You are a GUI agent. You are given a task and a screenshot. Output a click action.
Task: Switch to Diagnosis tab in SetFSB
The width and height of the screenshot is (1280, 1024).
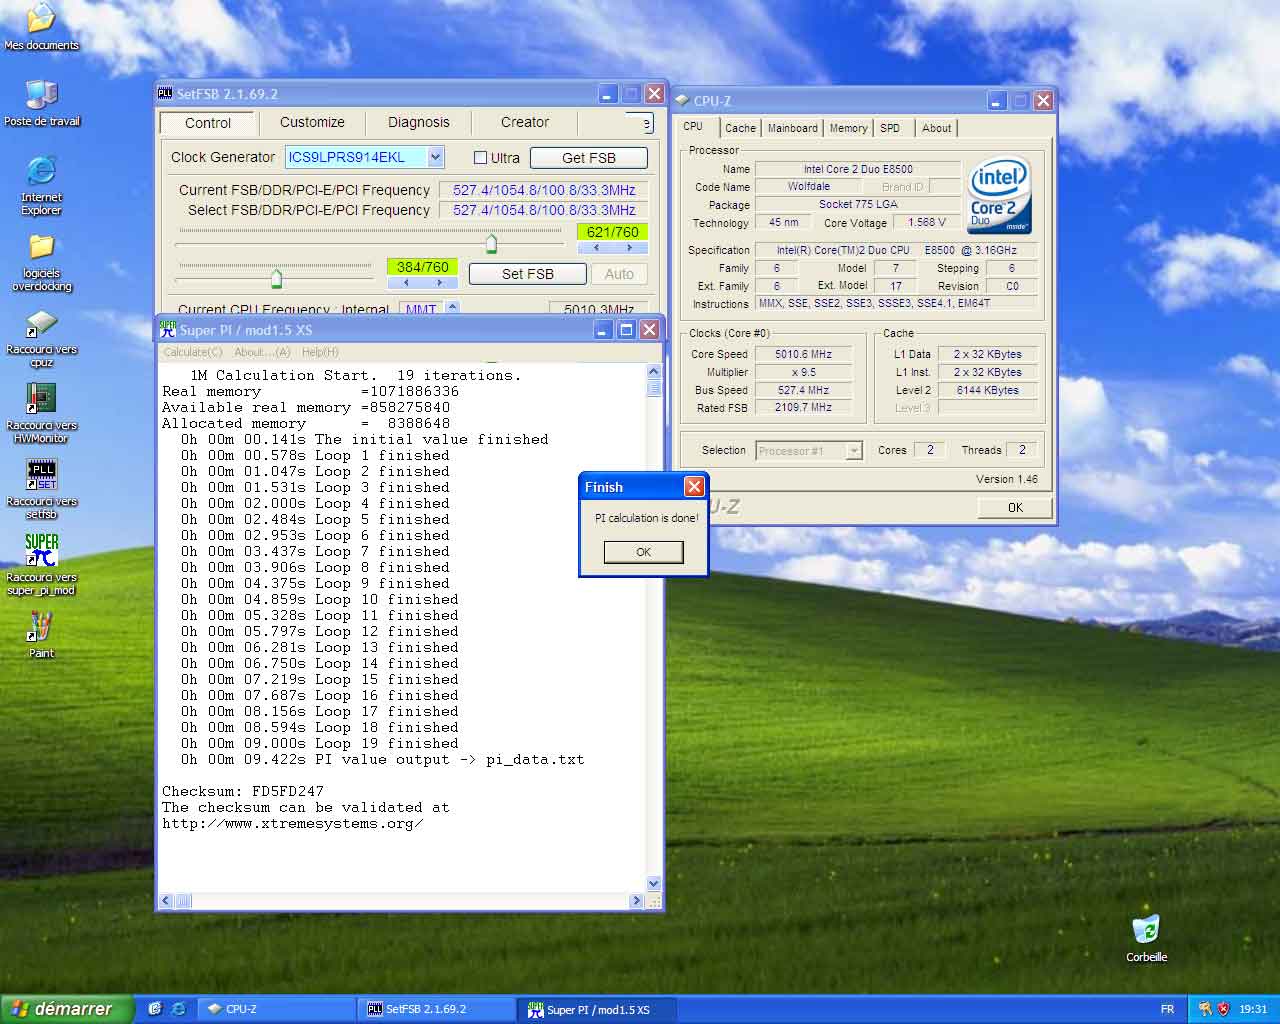[418, 122]
